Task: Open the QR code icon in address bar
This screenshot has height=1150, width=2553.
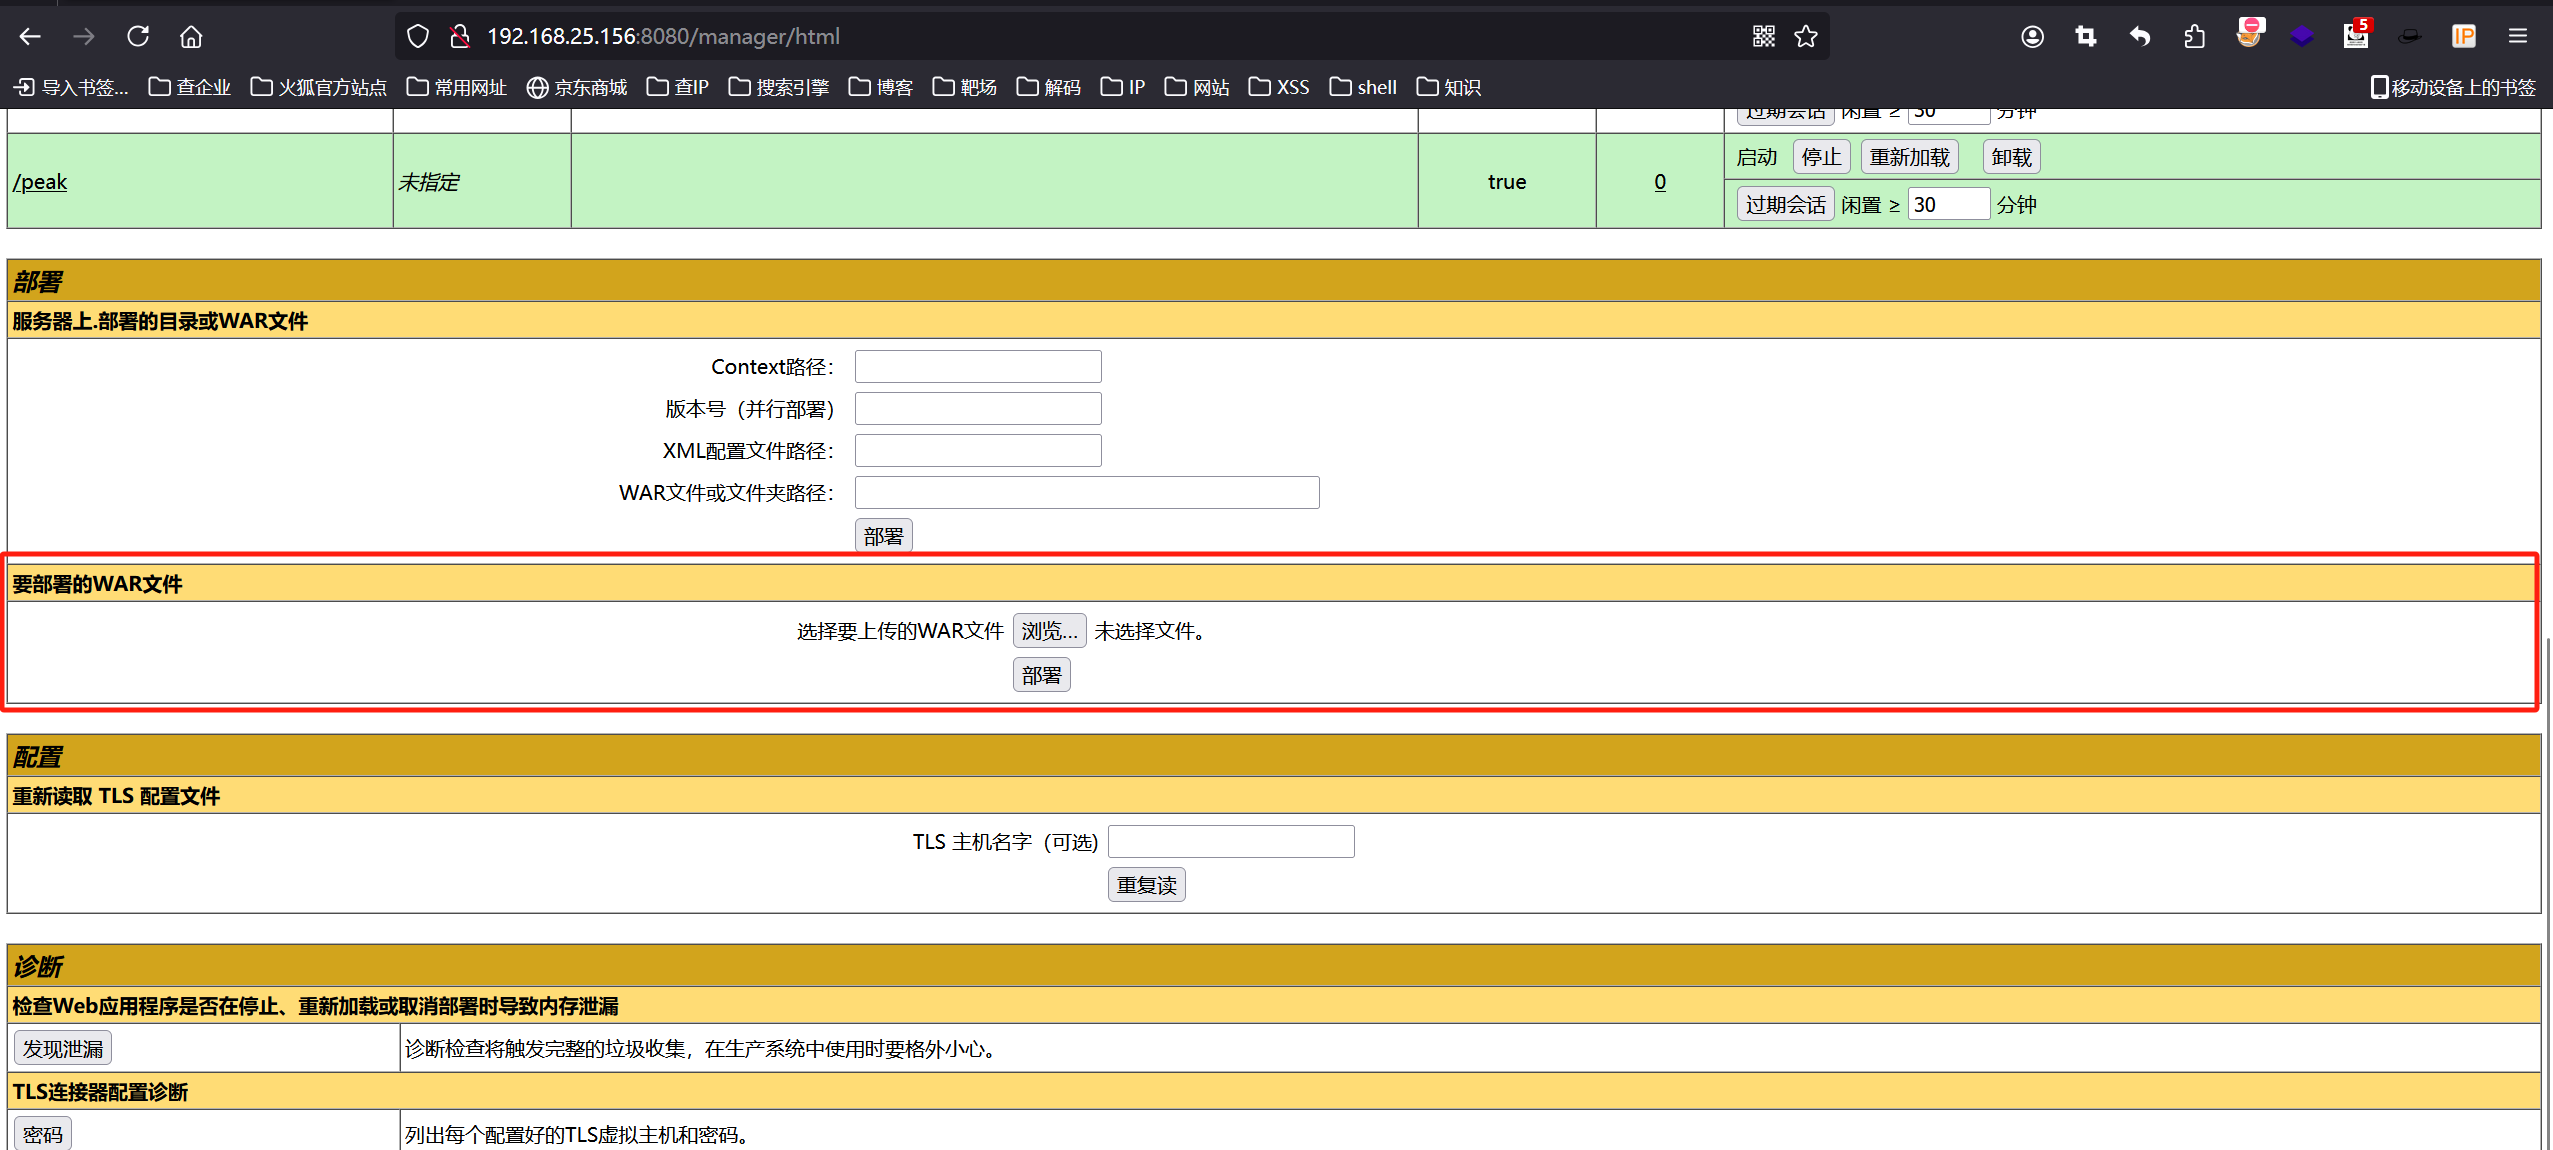Action: (1763, 37)
